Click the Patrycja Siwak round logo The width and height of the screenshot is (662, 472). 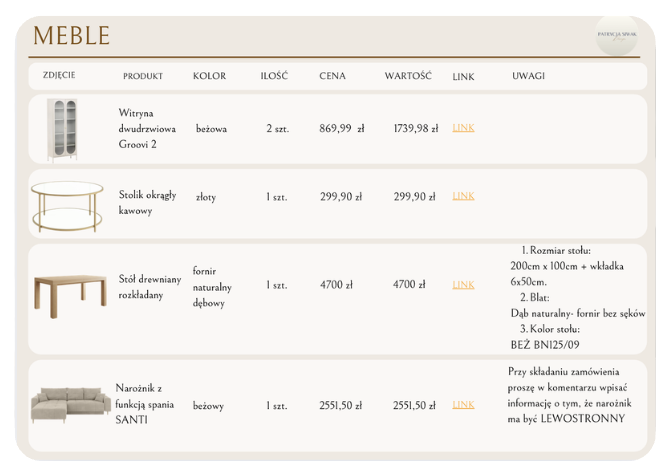(x=616, y=35)
